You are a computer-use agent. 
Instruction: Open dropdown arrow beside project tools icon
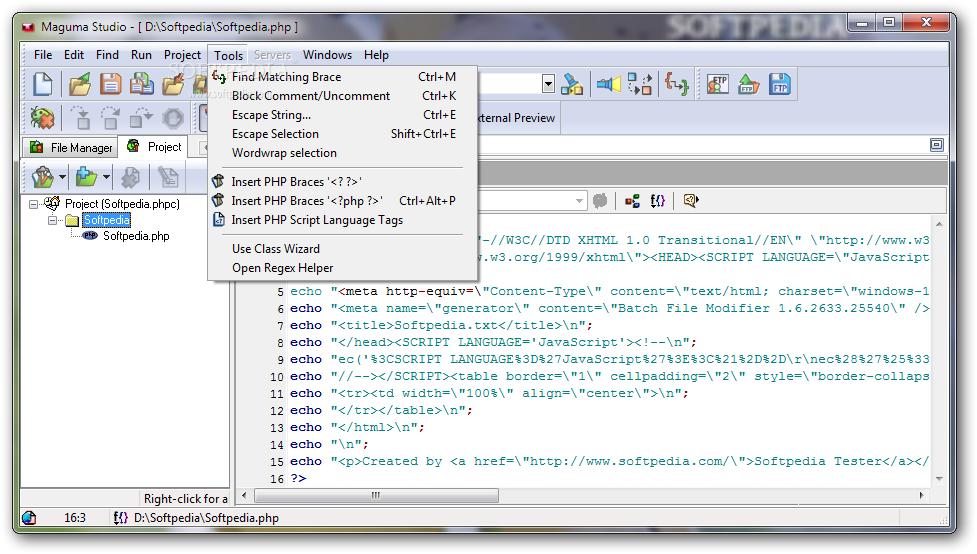62,178
